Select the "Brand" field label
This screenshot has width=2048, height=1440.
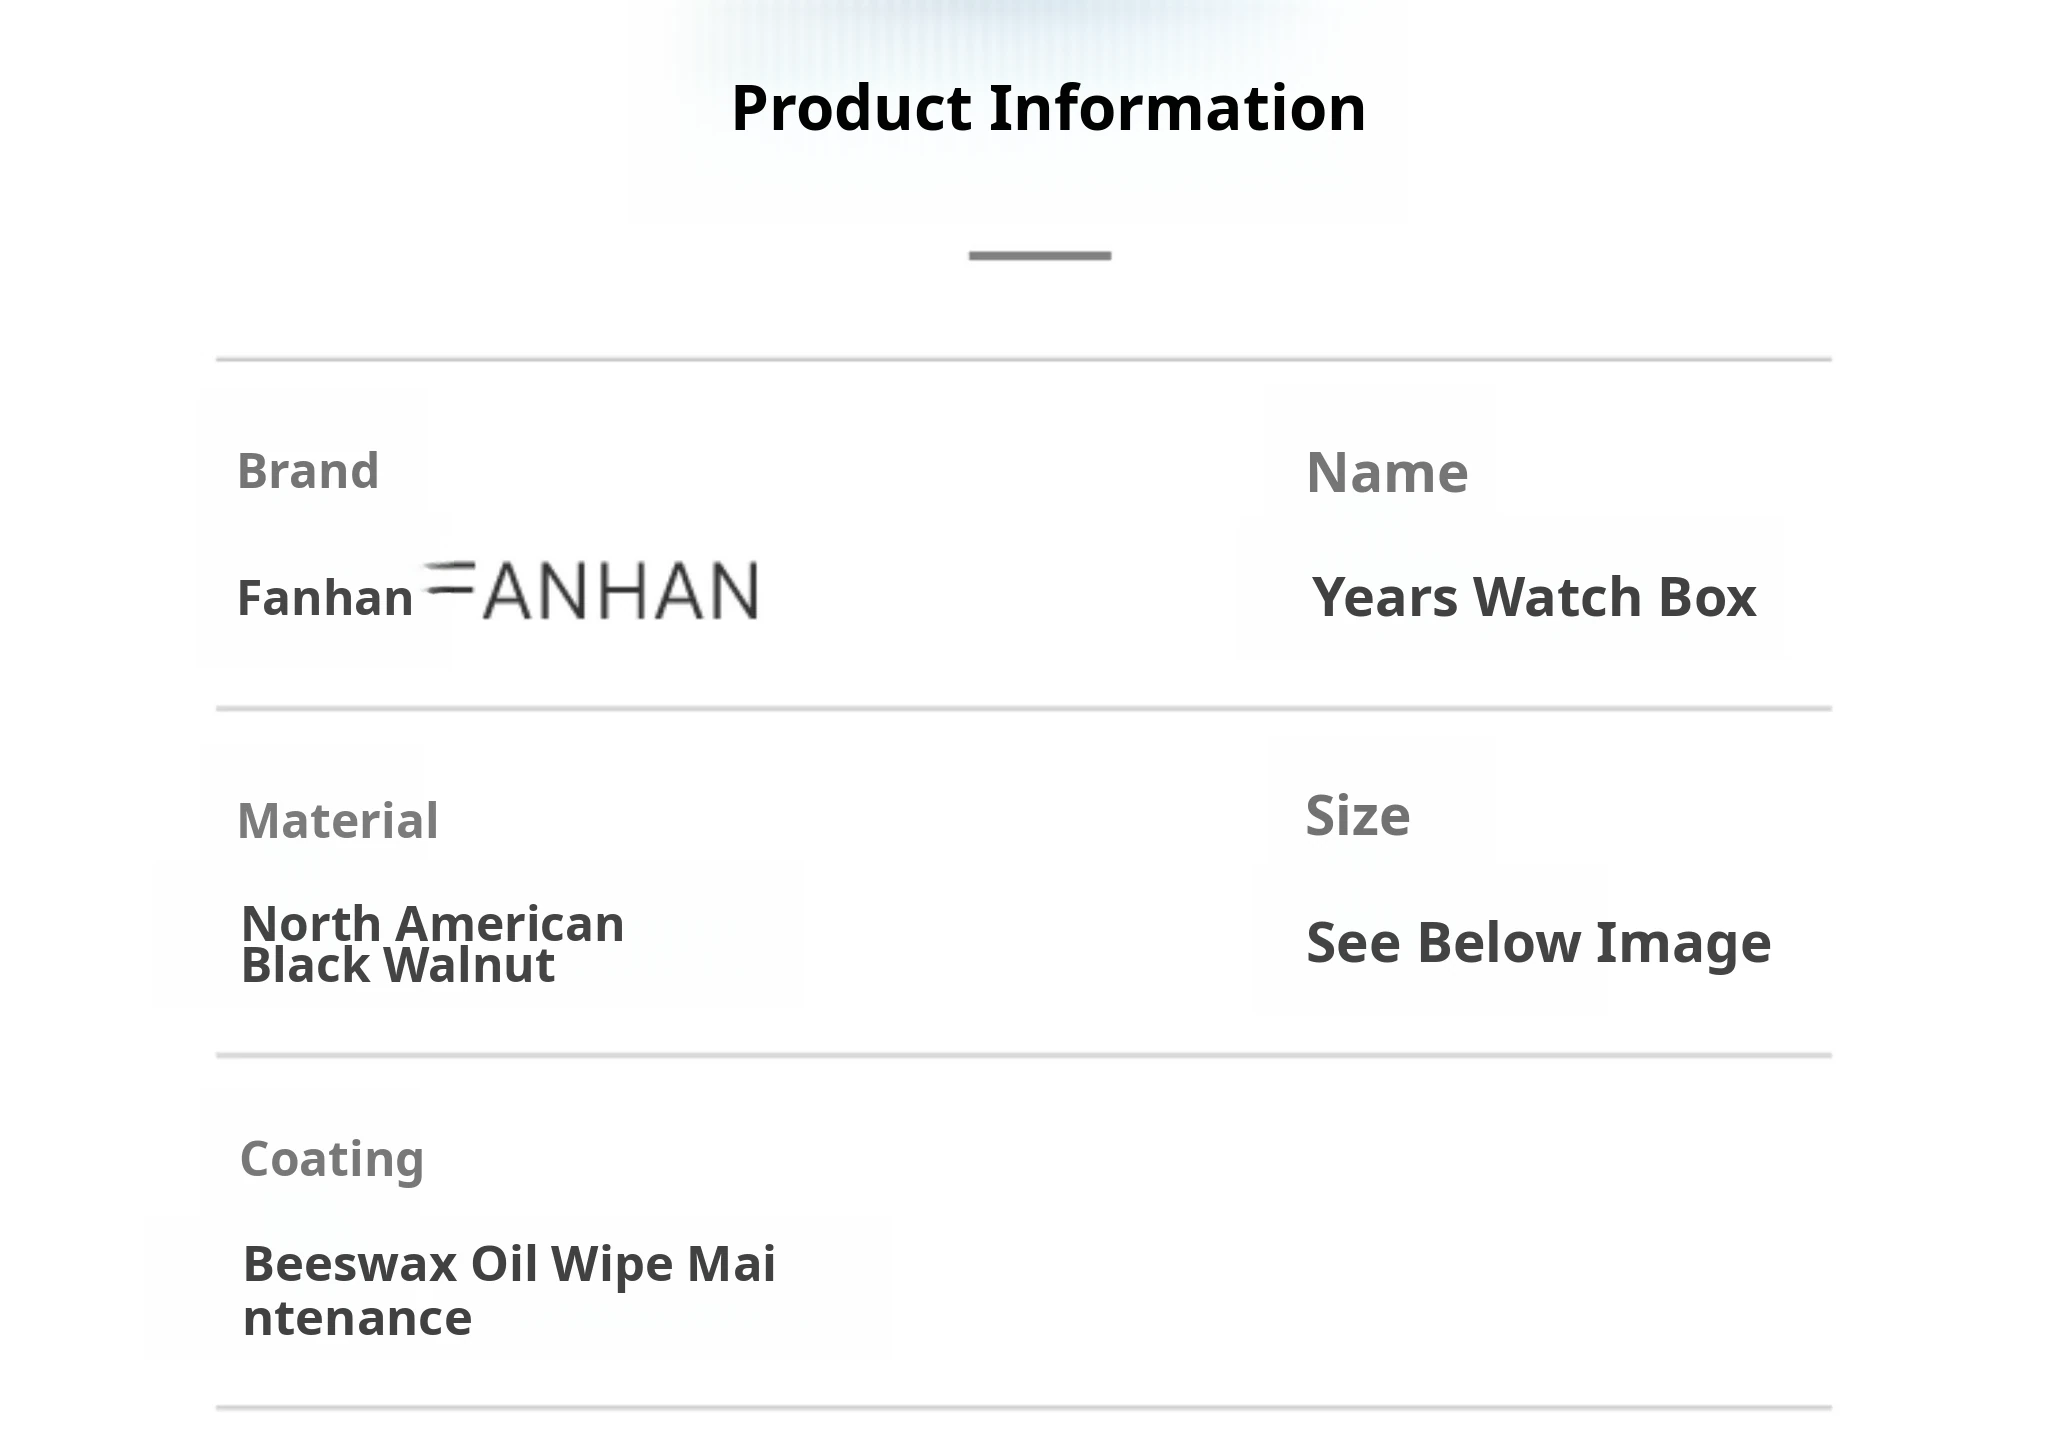coord(308,471)
